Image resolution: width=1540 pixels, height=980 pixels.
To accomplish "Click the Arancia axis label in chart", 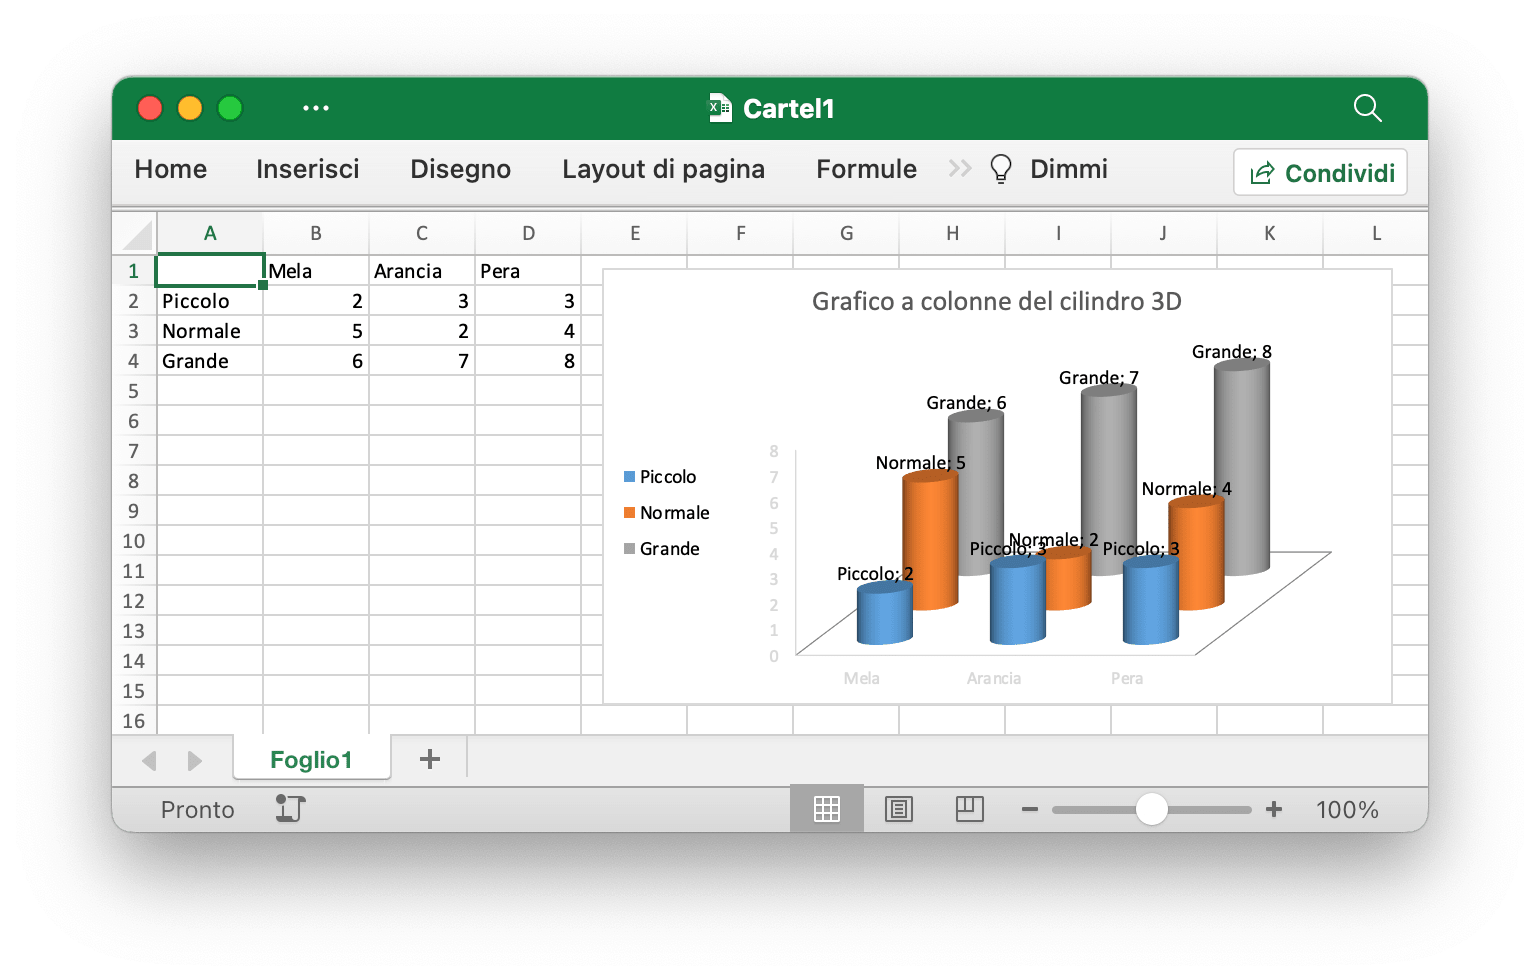I will click(x=994, y=678).
